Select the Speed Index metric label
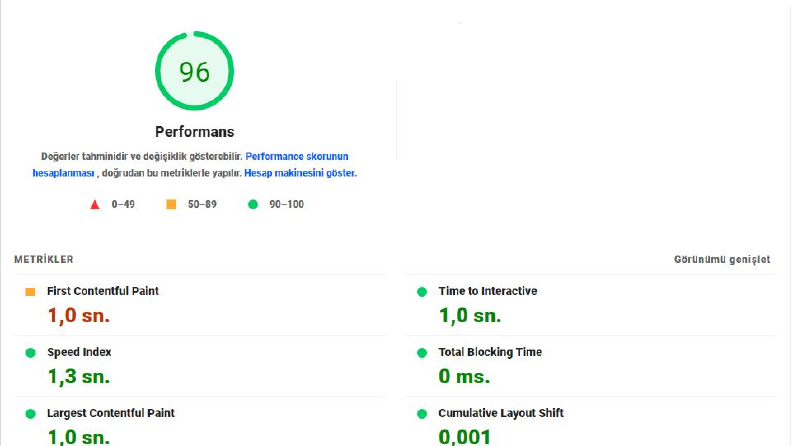The width and height of the screenshot is (793, 446). 79,352
